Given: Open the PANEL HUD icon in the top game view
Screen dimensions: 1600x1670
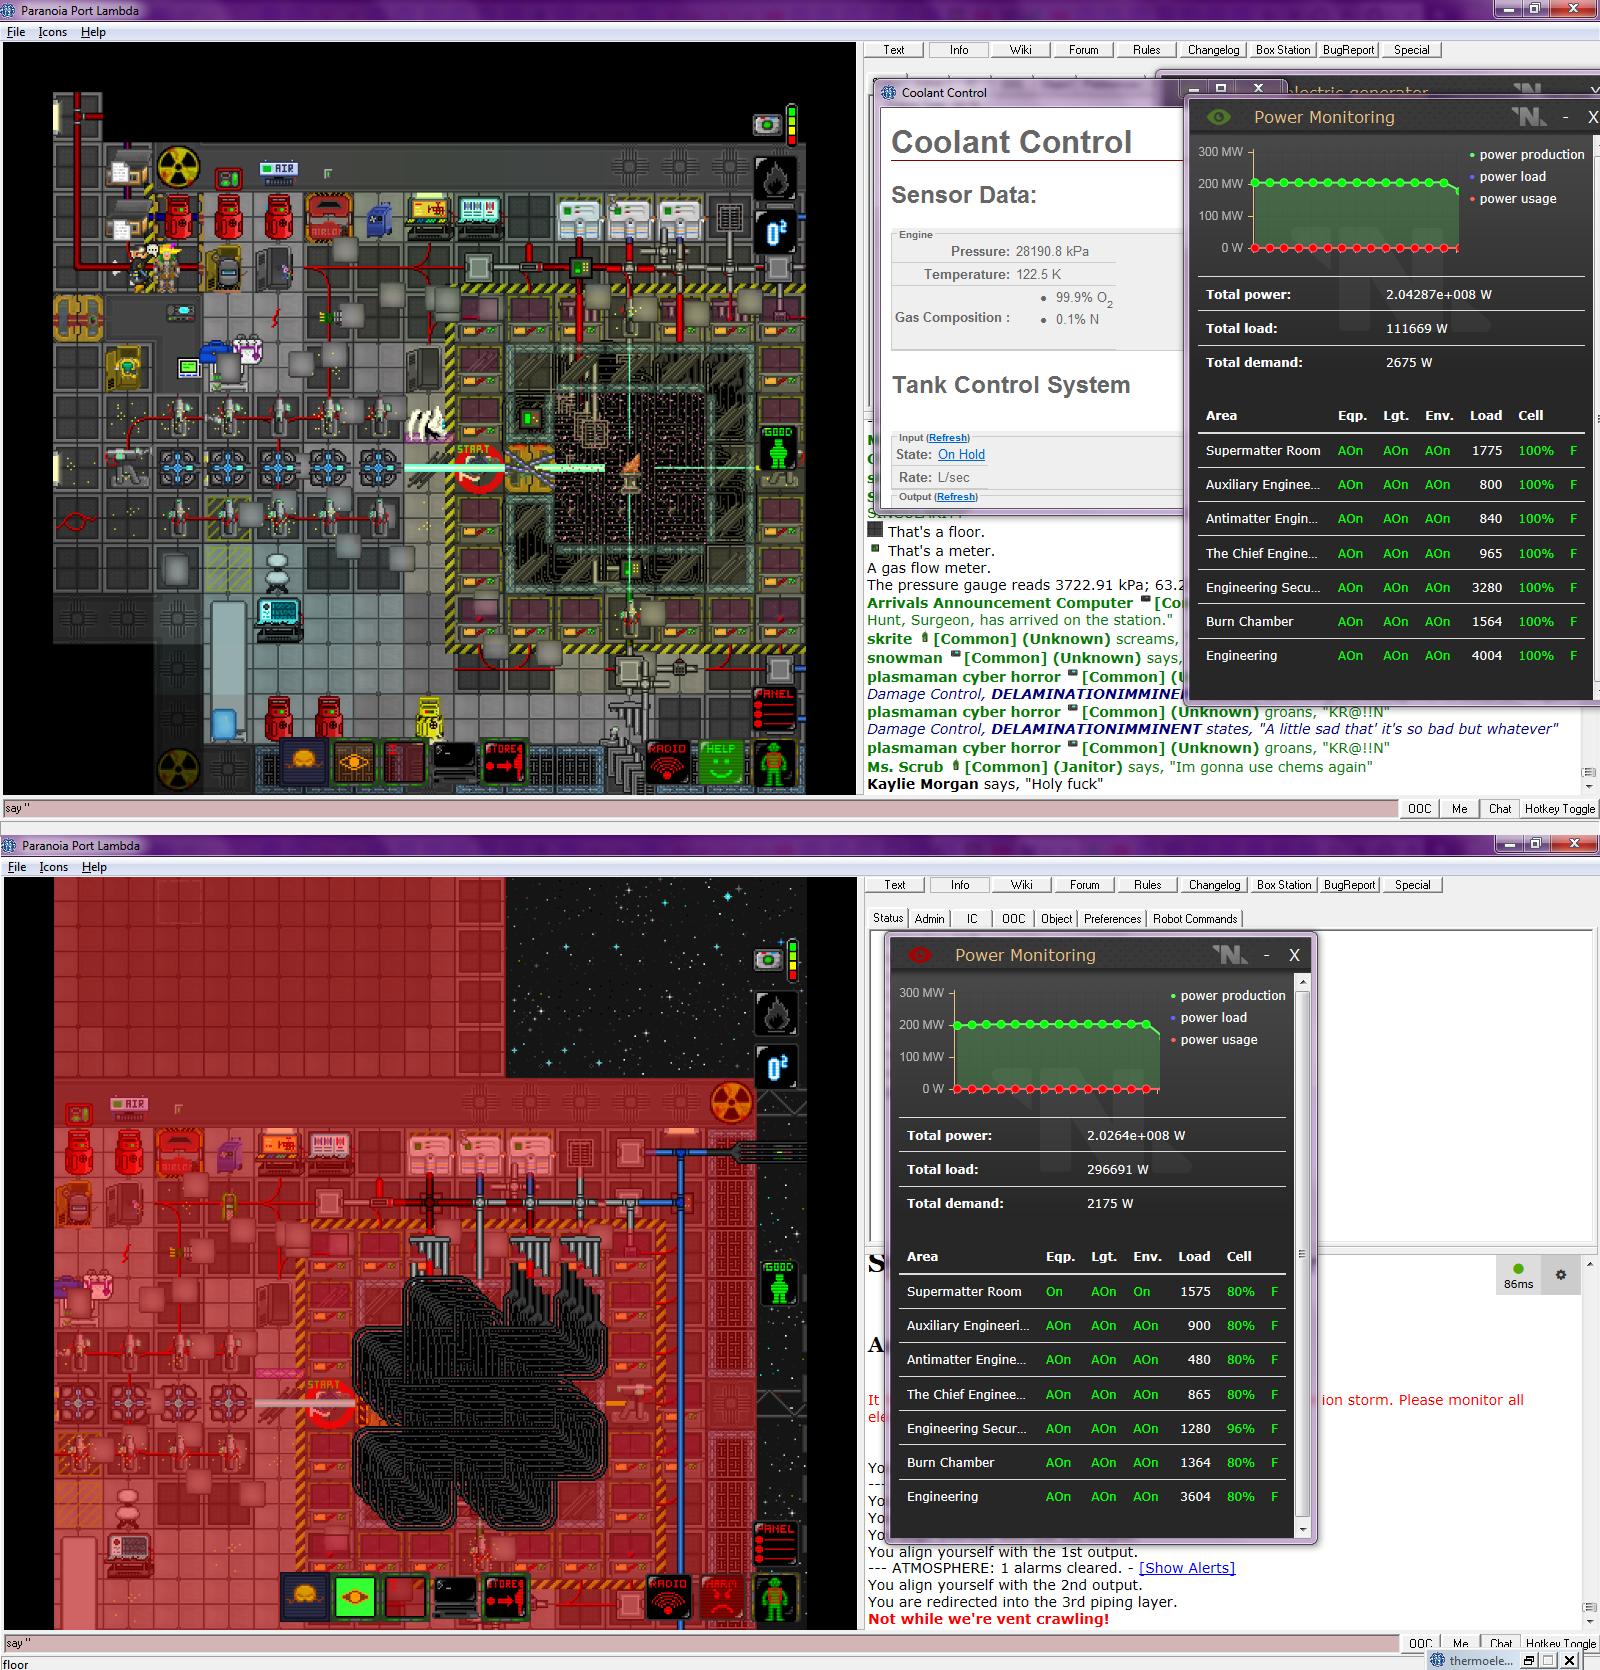Looking at the screenshot, I should (x=776, y=707).
